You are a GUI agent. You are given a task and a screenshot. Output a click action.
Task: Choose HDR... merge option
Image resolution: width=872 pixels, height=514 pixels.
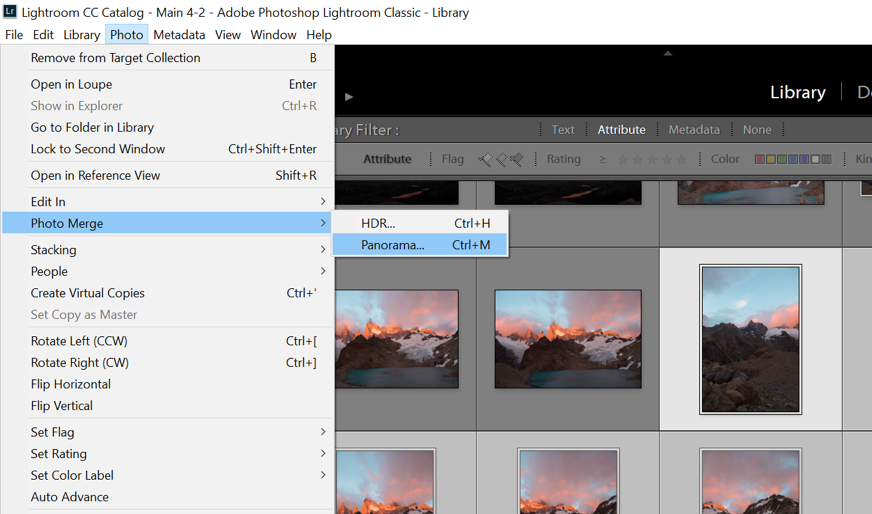coord(420,223)
